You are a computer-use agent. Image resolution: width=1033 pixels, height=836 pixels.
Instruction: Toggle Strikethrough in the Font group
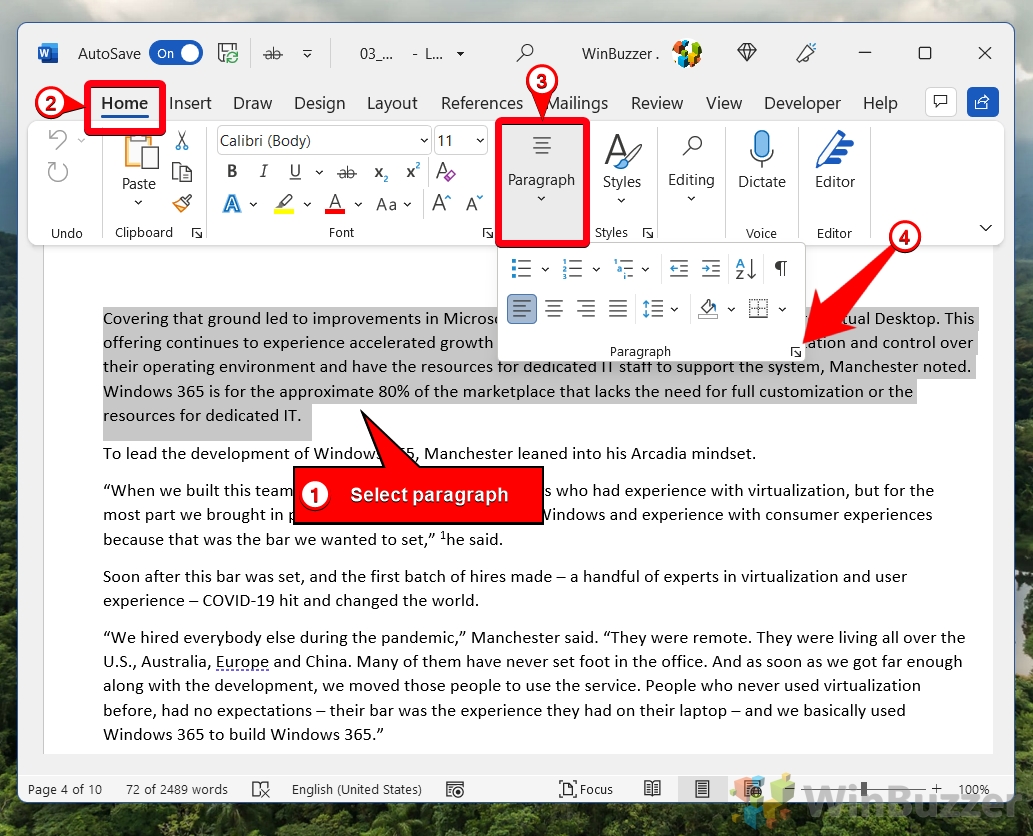[x=347, y=172]
